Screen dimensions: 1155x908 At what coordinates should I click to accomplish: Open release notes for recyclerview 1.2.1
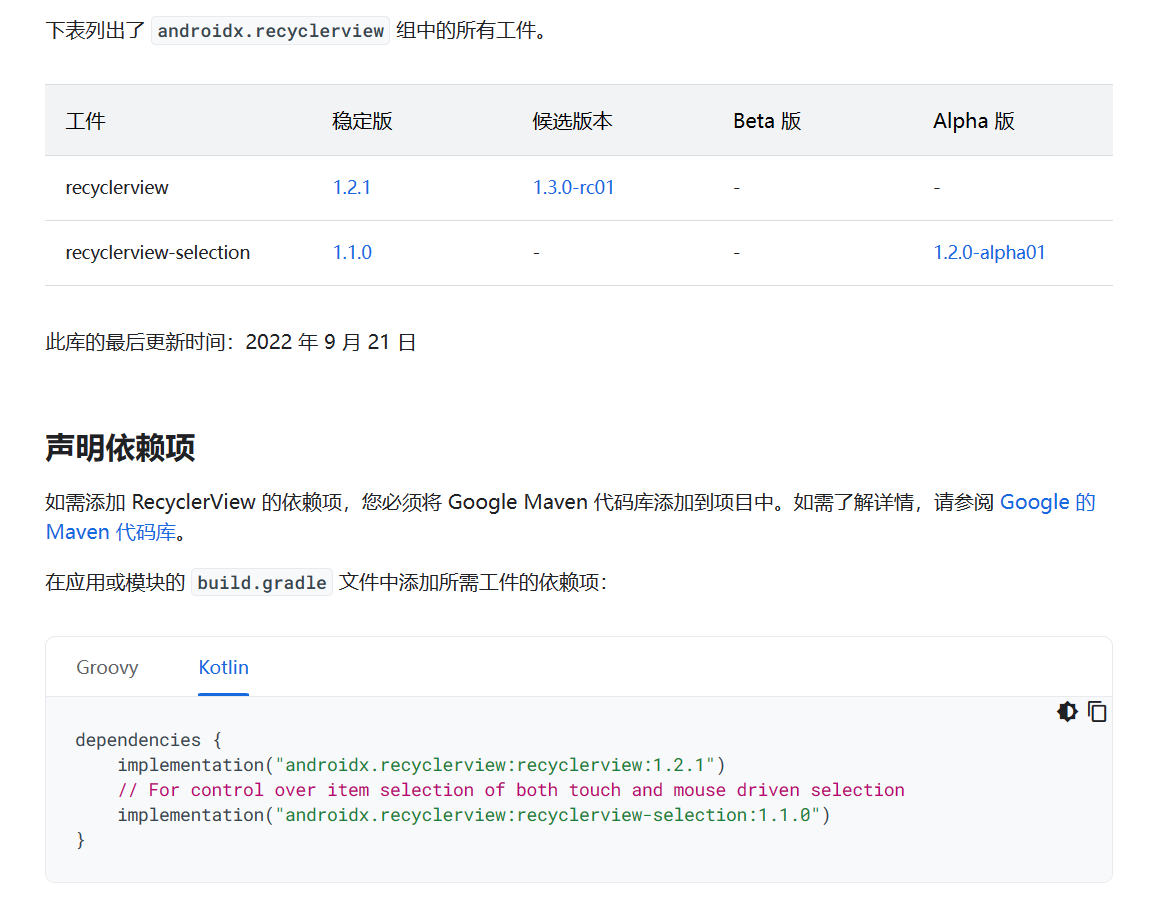pos(352,187)
